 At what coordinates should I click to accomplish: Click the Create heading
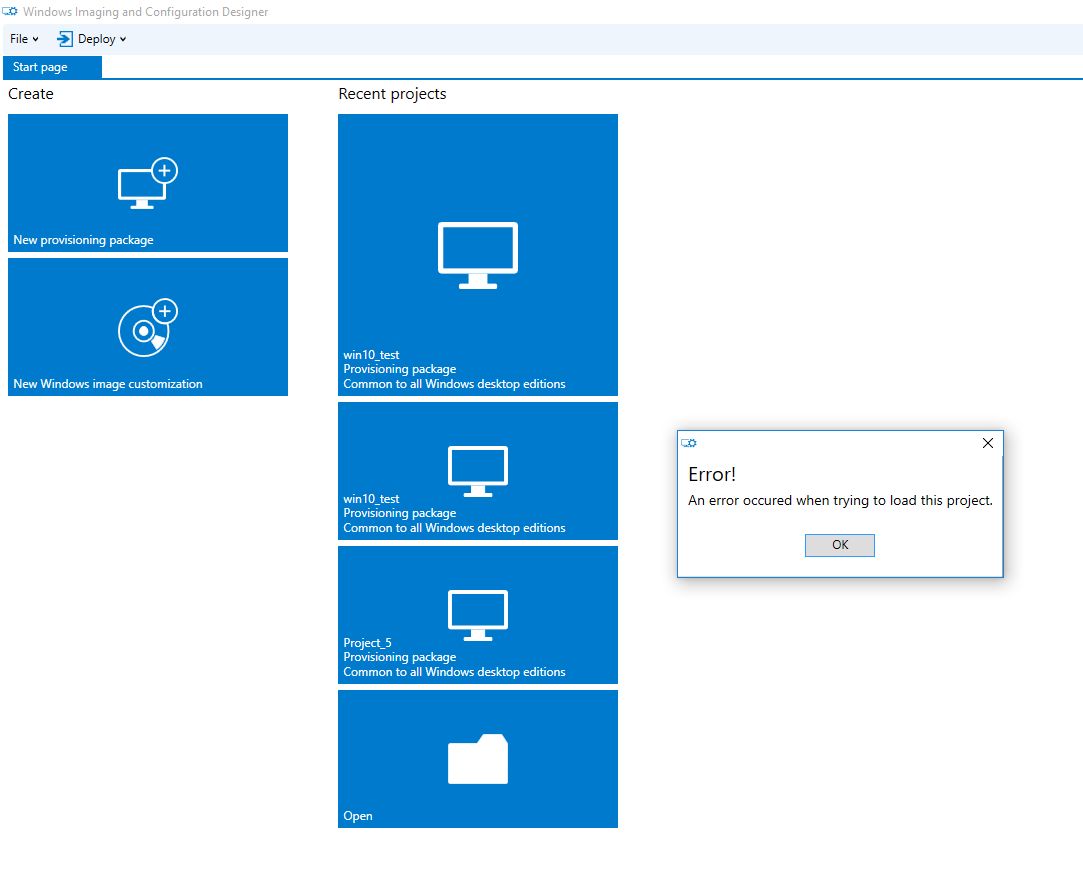tap(30, 94)
